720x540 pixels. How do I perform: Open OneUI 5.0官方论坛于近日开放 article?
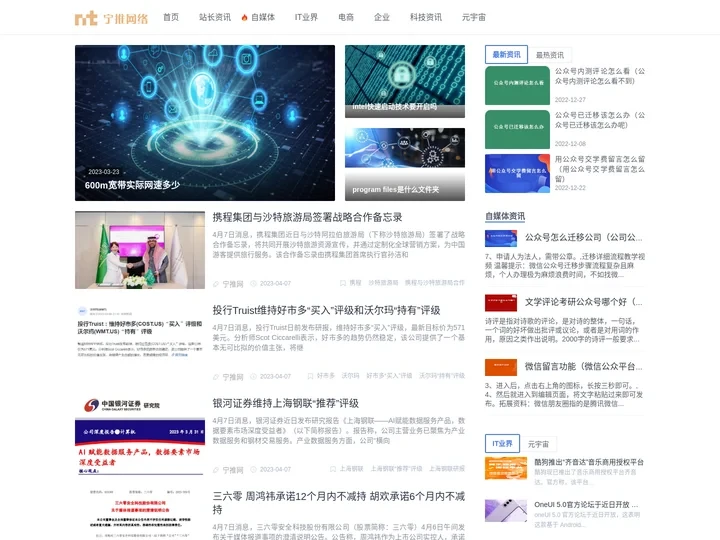[x=586, y=505]
